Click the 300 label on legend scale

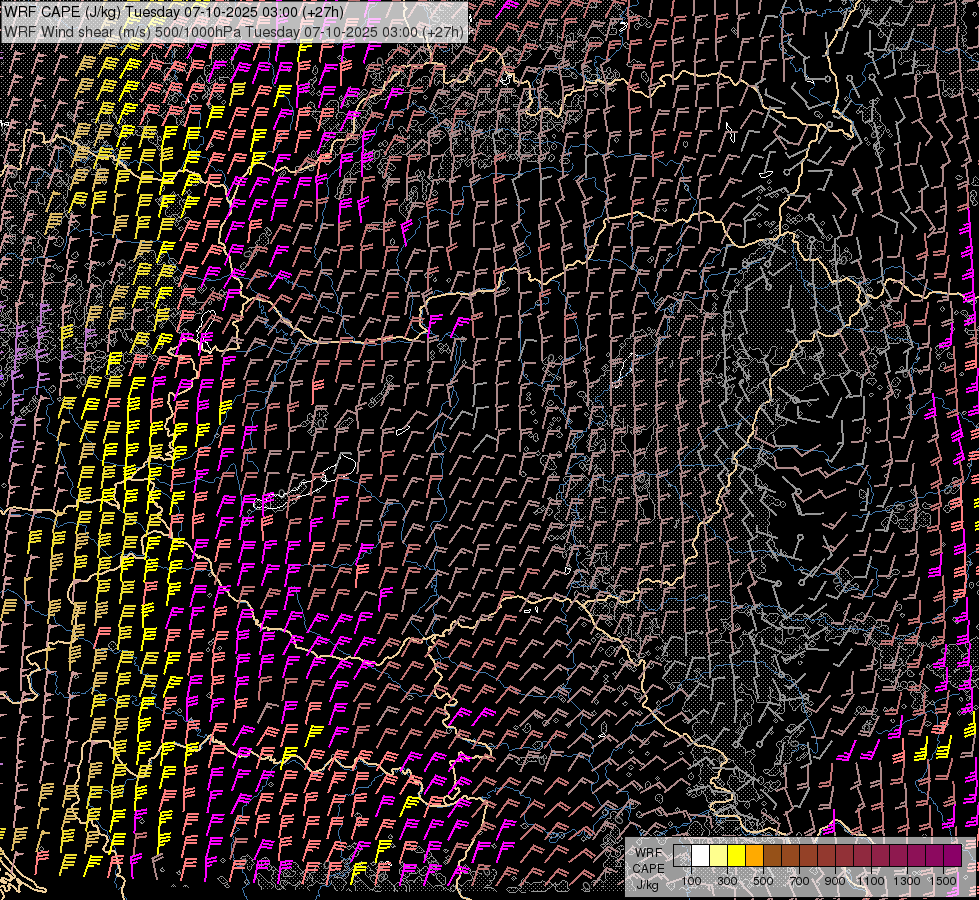tap(727, 881)
